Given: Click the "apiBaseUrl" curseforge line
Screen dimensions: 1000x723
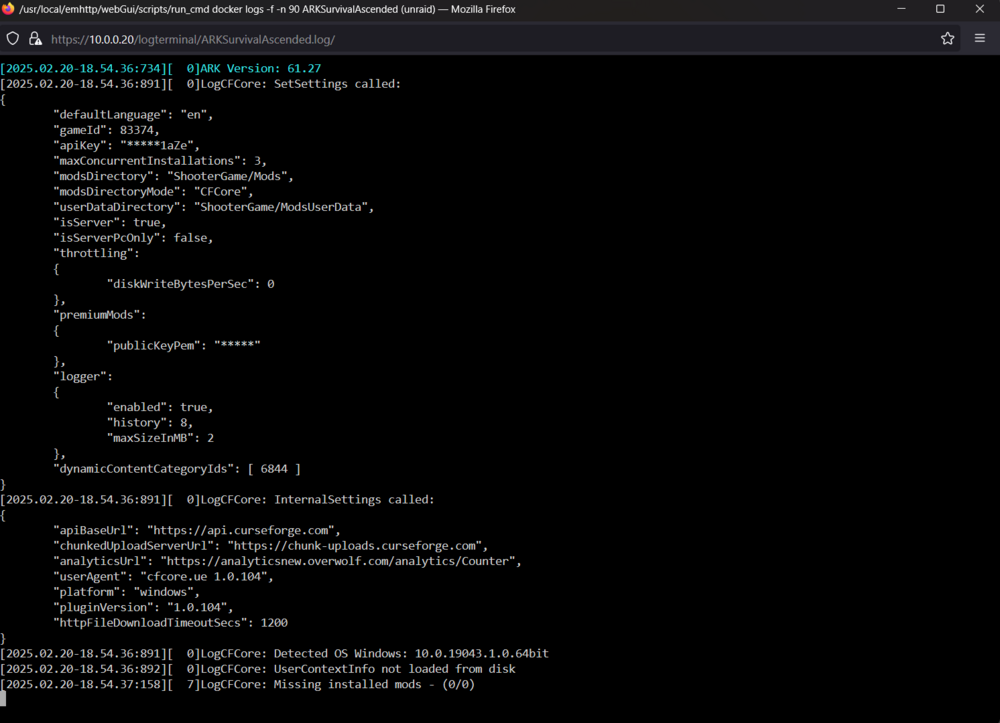Looking at the screenshot, I should 197,530.
